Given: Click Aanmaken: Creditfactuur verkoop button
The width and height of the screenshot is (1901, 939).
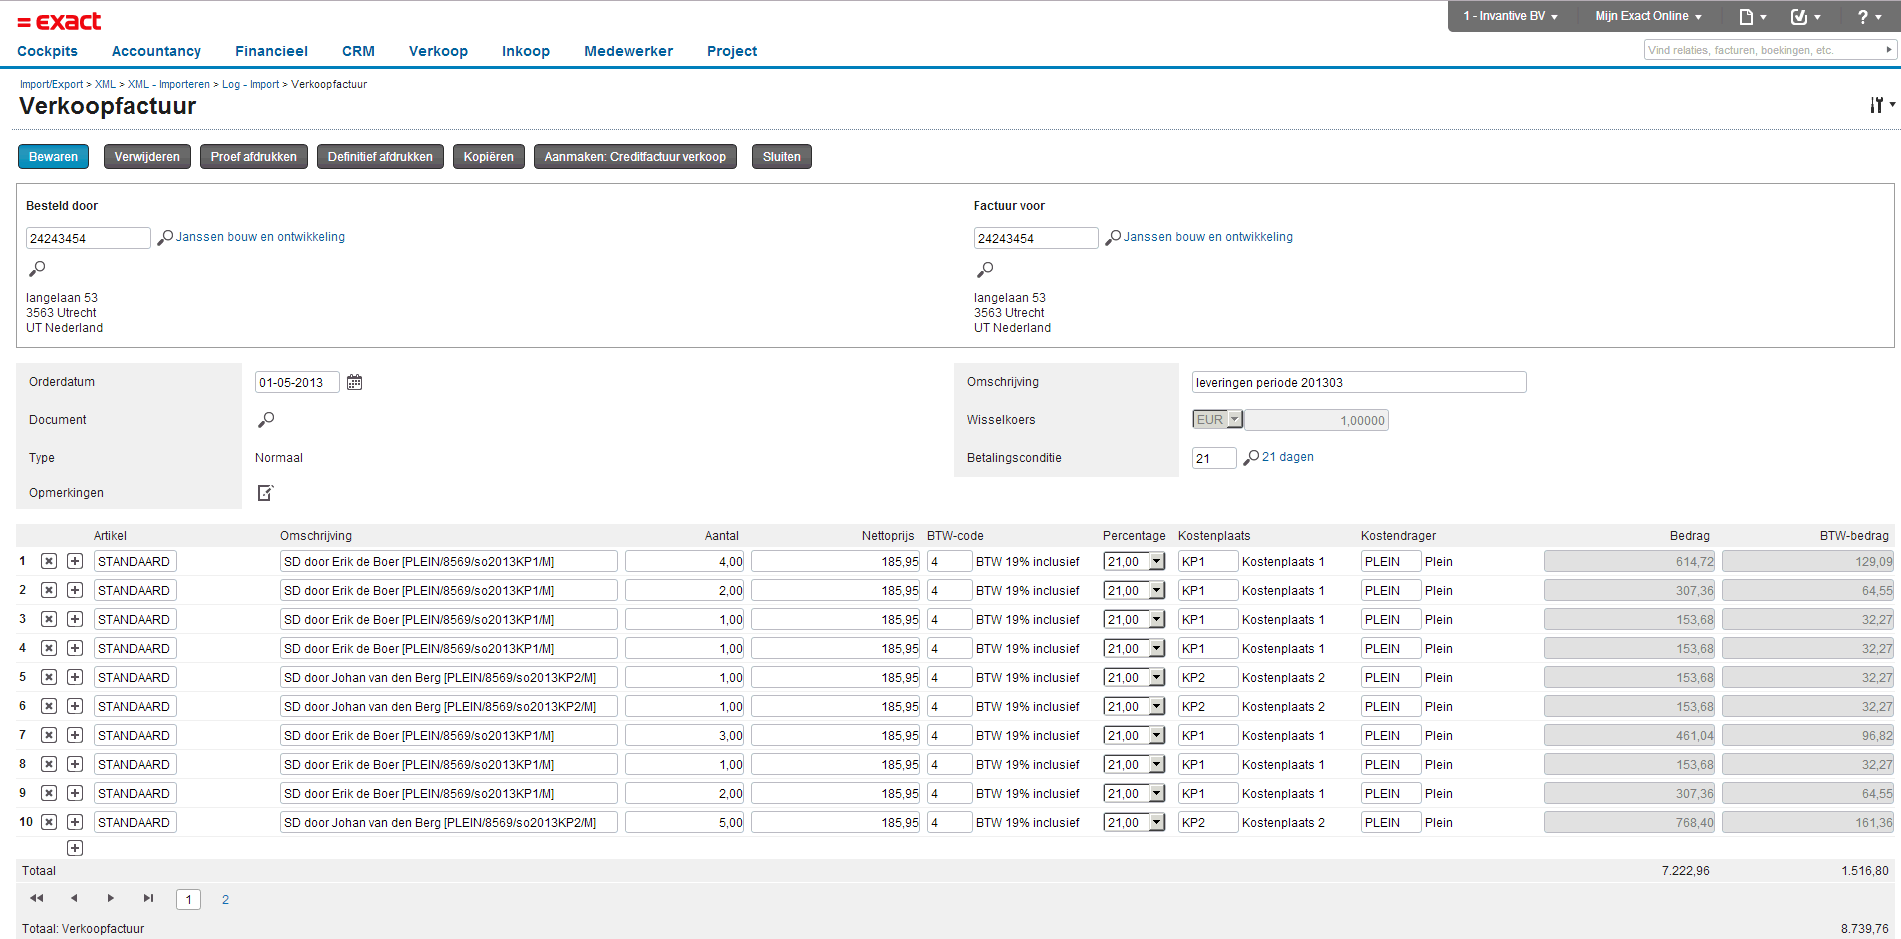Looking at the screenshot, I should [x=635, y=157].
